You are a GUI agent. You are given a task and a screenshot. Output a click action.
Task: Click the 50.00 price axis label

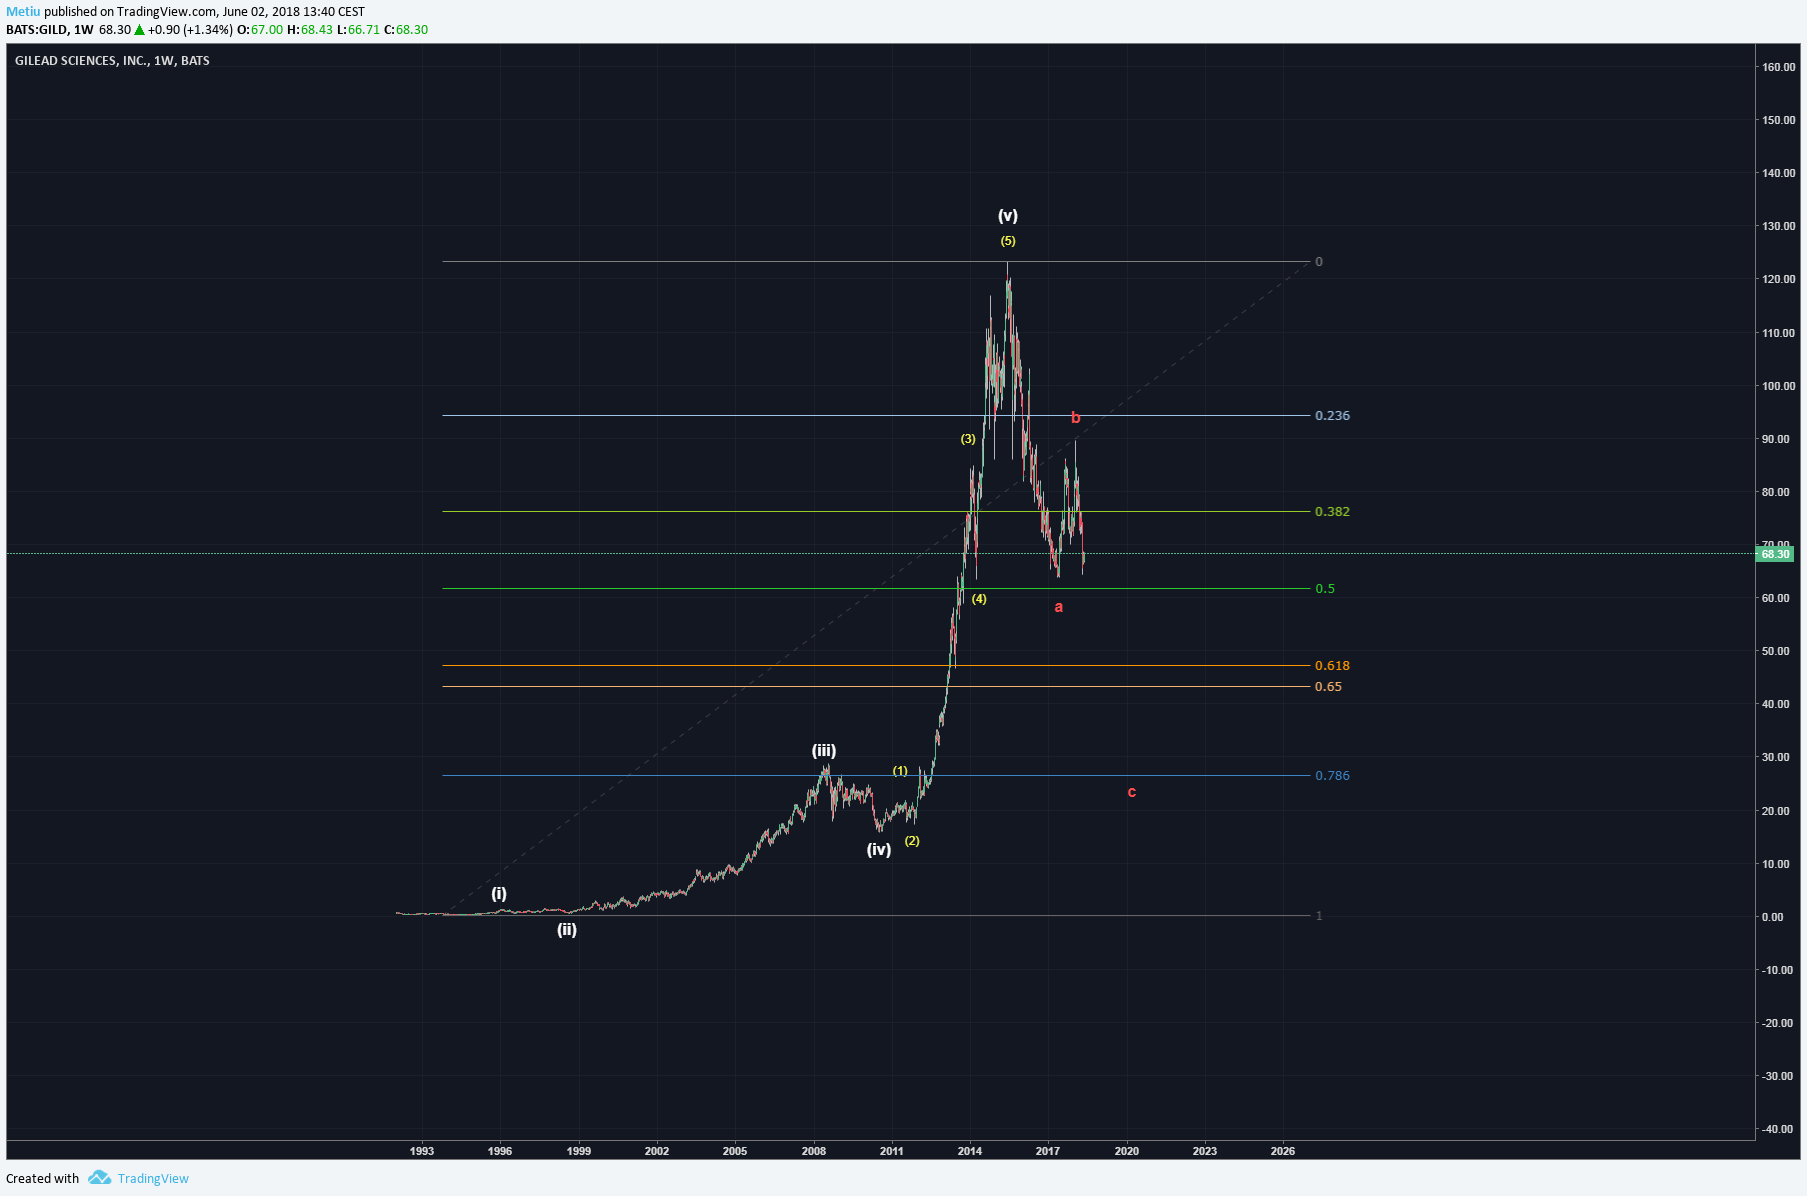1776,652
